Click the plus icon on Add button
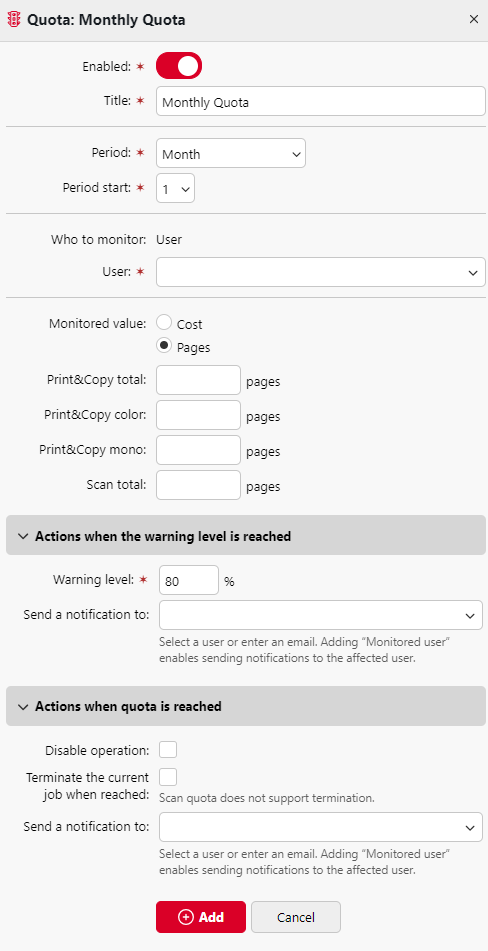This screenshot has width=488, height=951. (186, 916)
